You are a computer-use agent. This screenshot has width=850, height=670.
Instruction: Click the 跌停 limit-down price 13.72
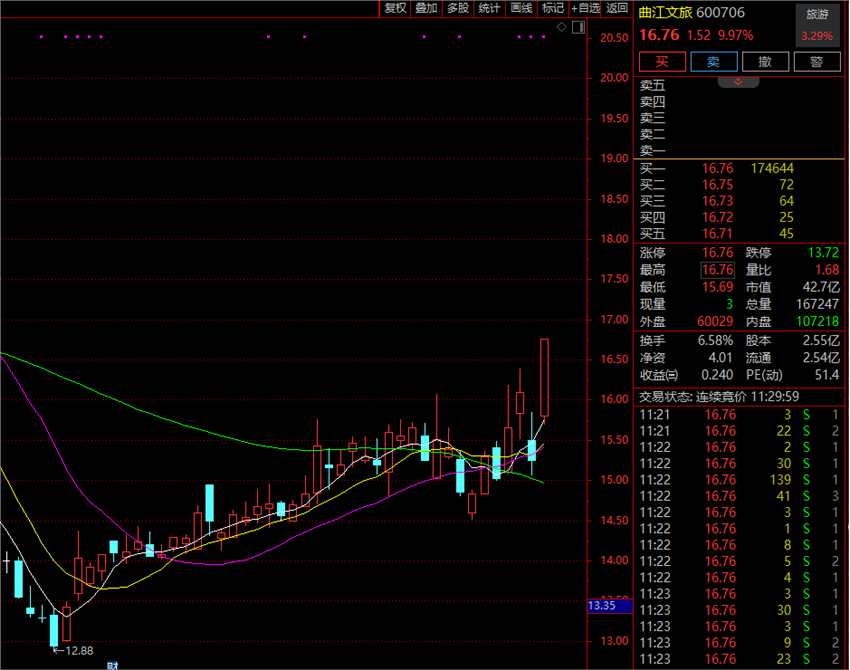click(823, 253)
